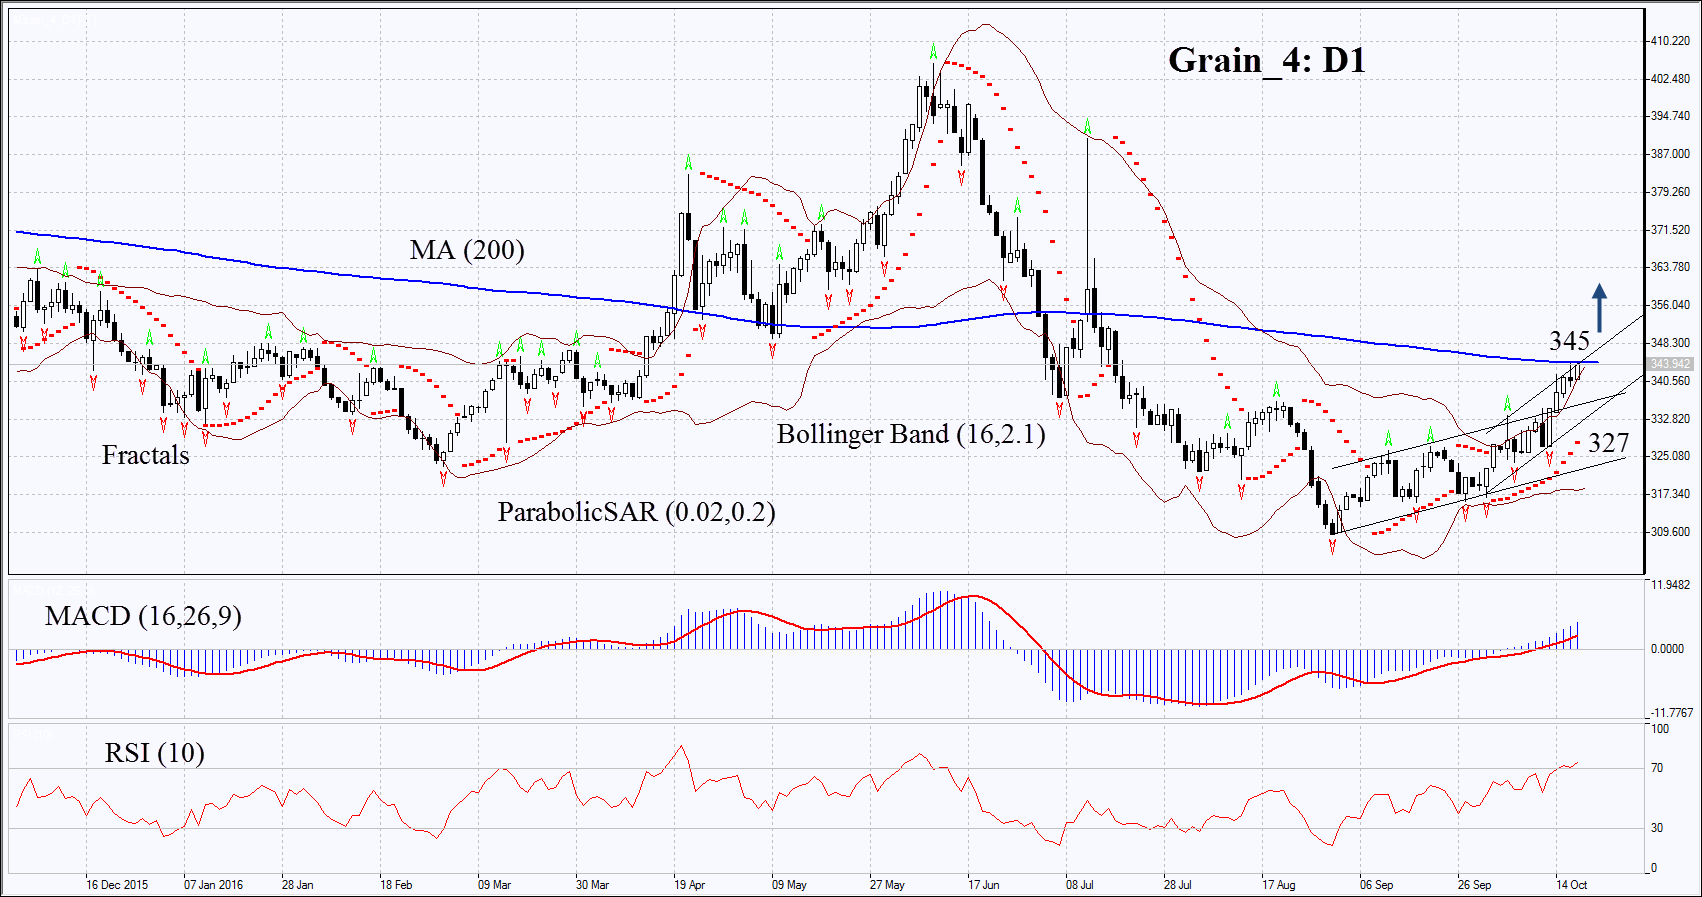Click the 332.820 price axis value
Image resolution: width=1702 pixels, height=897 pixels.
pos(1670,419)
